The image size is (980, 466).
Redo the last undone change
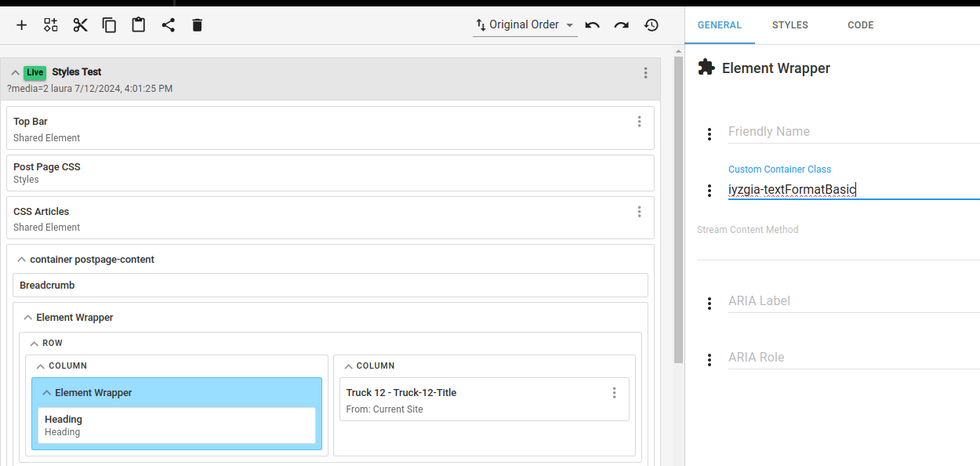[622, 25]
